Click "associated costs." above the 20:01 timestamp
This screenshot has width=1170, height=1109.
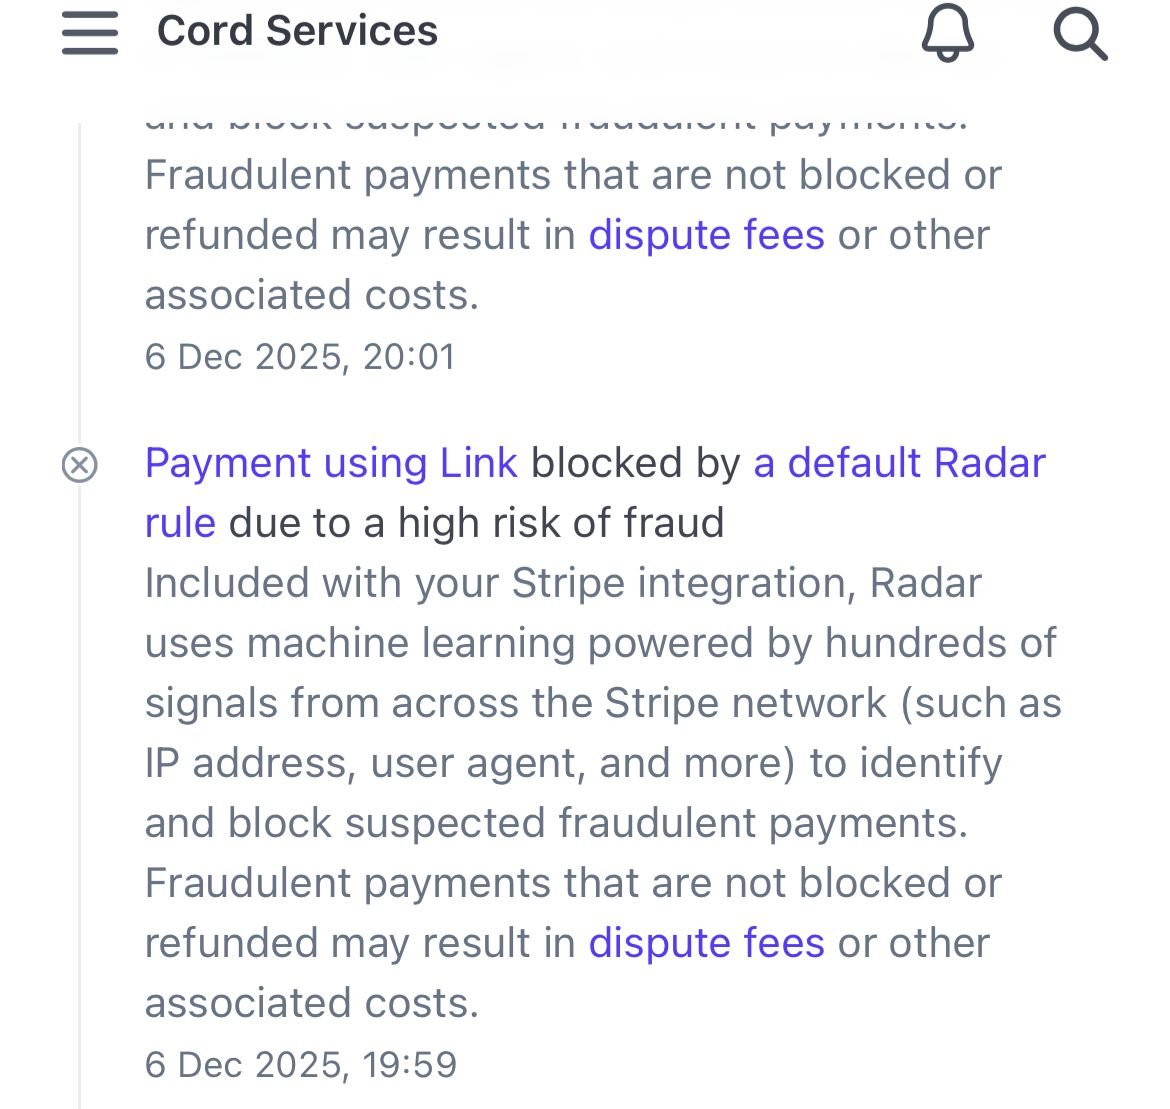(x=312, y=295)
